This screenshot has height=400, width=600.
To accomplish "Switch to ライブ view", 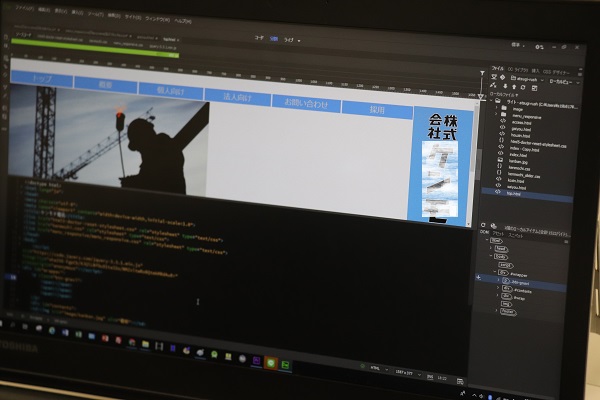I will point(289,40).
